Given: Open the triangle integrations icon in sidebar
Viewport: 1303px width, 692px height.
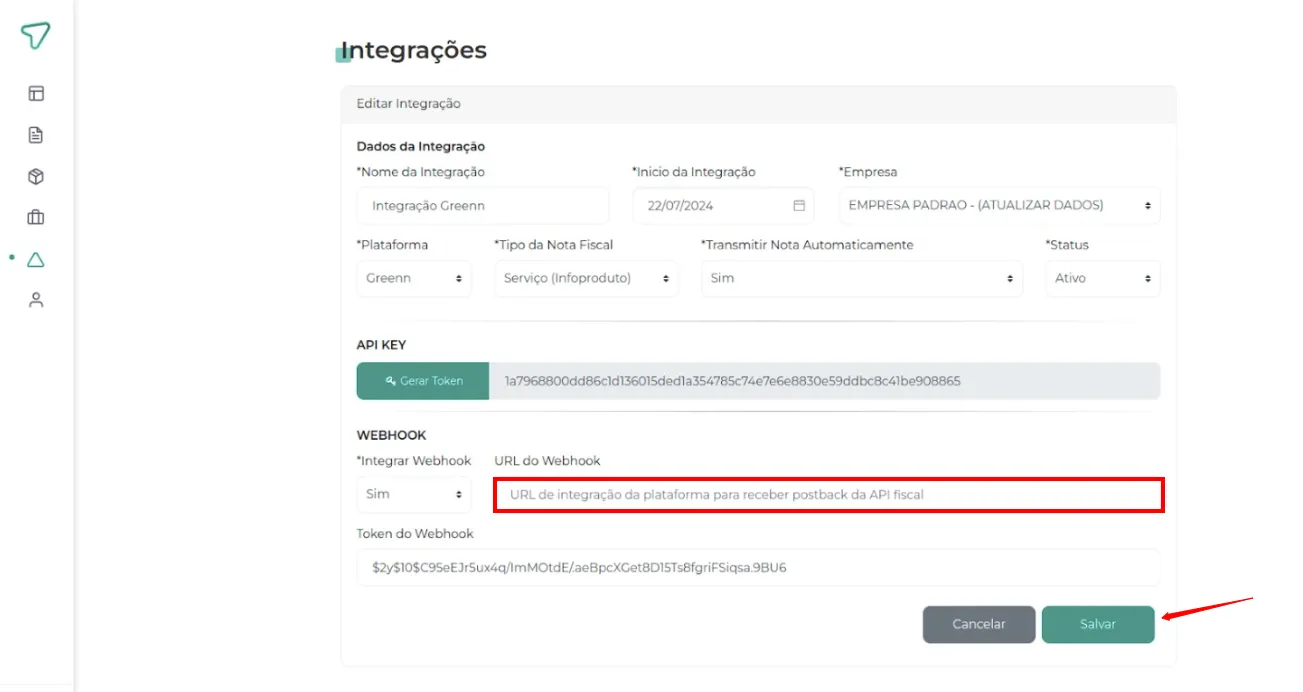Looking at the screenshot, I should (x=36, y=260).
